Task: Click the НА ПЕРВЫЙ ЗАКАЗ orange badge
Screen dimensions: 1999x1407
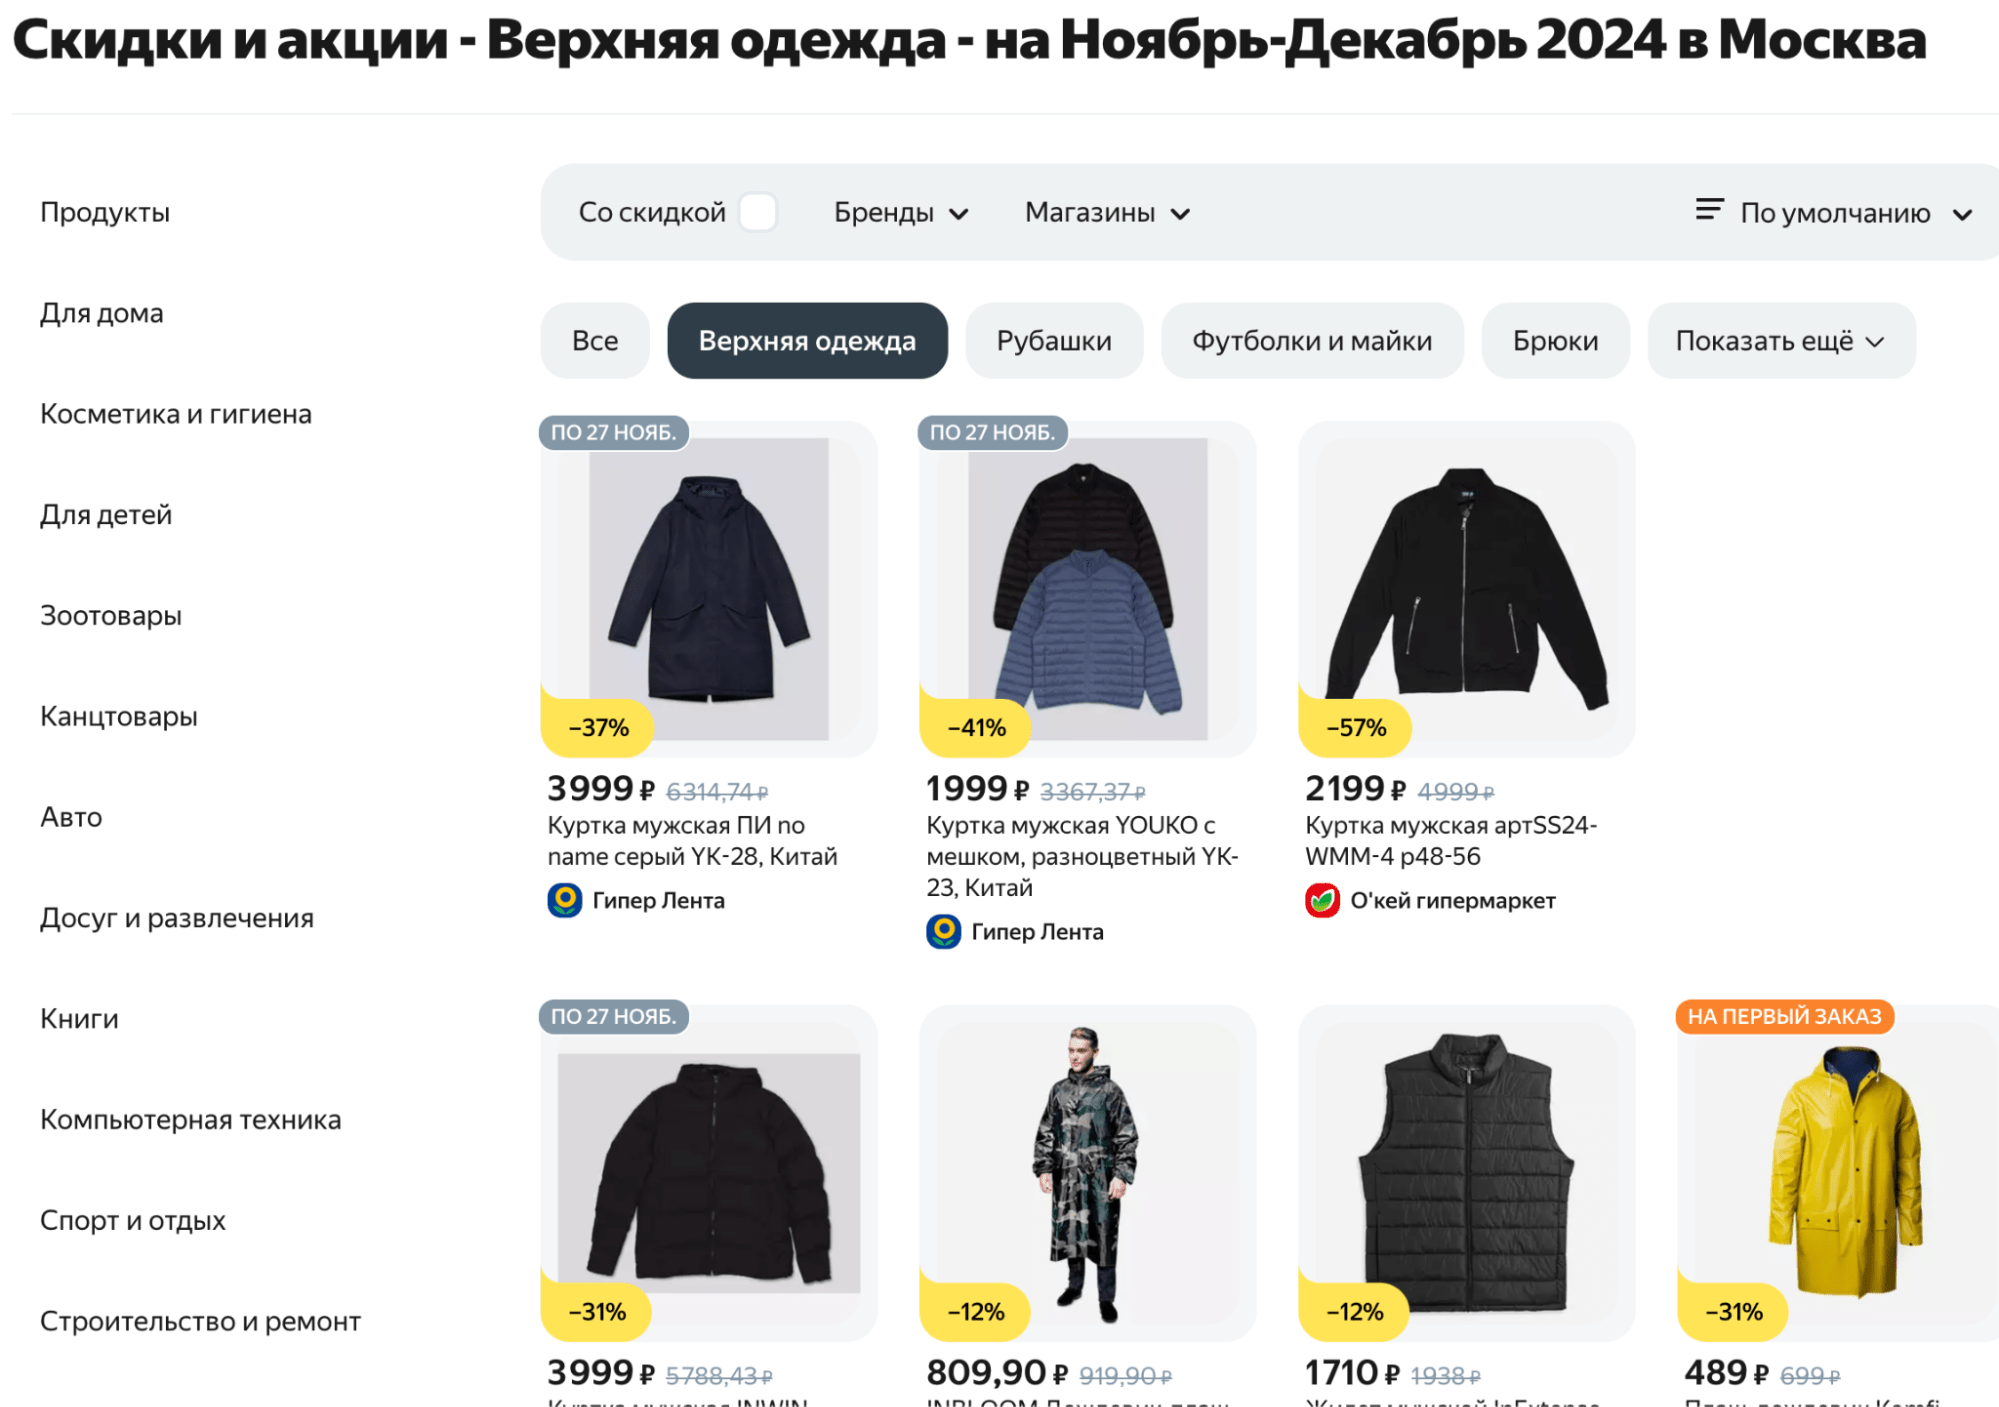Action: (x=1784, y=1016)
